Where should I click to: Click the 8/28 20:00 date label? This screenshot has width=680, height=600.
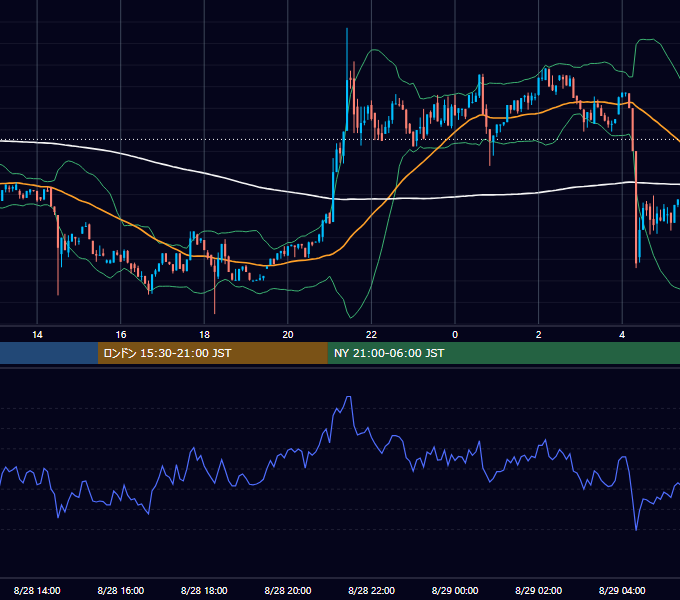tap(288, 590)
